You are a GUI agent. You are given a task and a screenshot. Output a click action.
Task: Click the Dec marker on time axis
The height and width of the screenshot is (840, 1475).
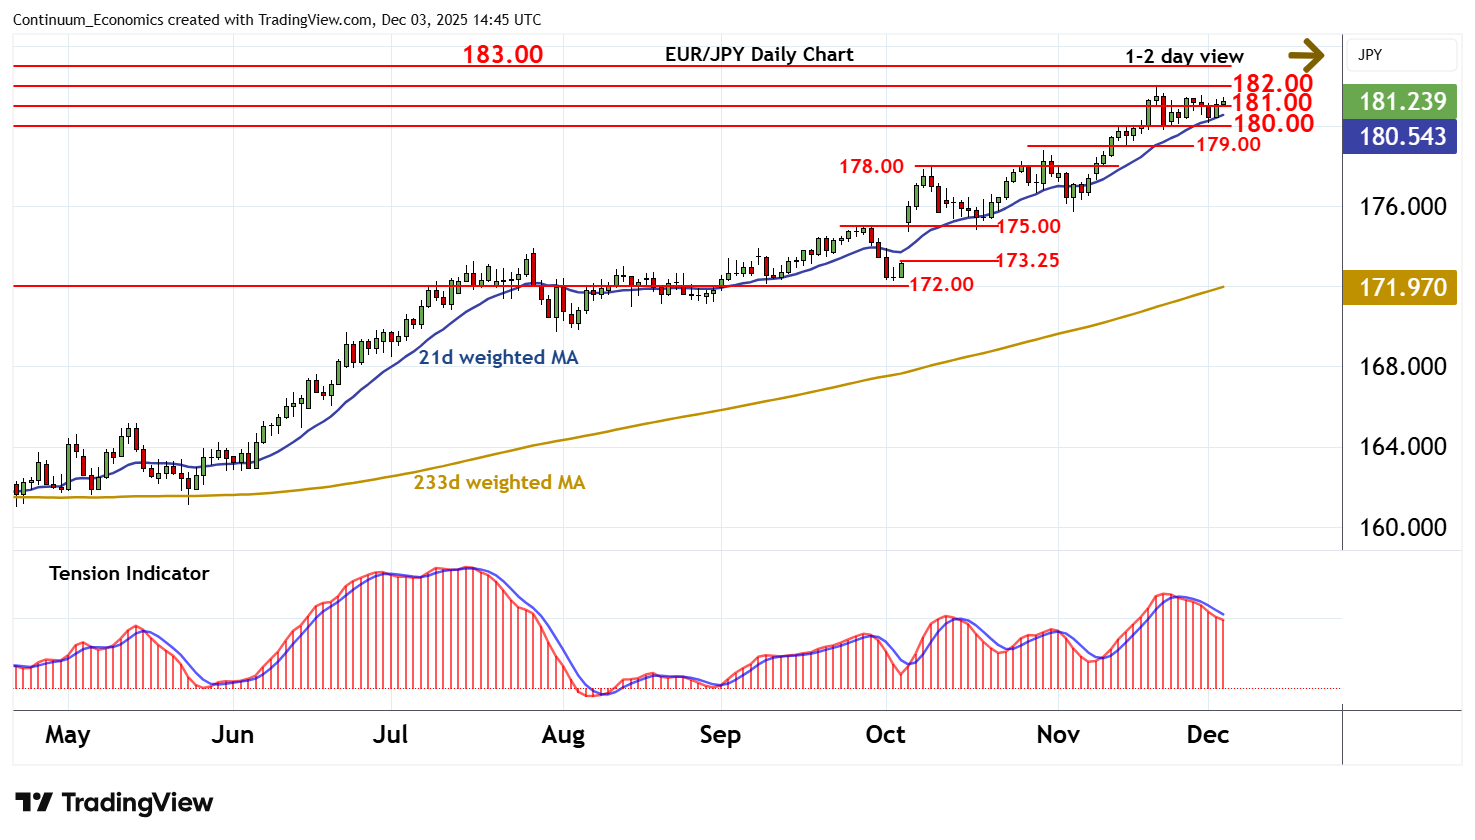point(1207,735)
